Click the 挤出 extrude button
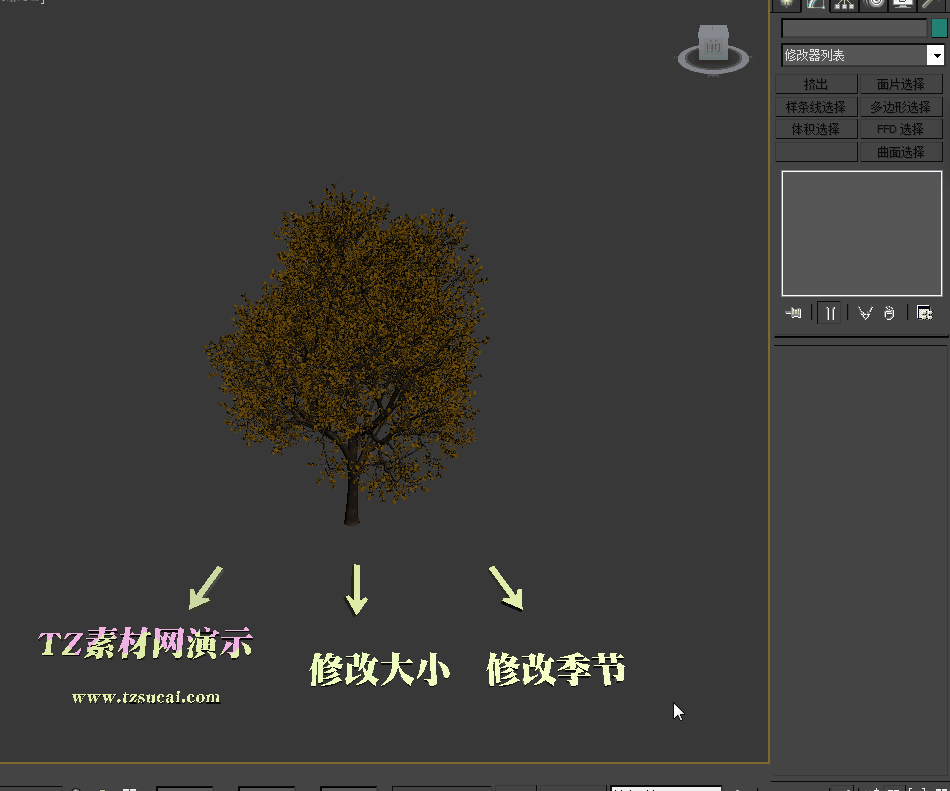The width and height of the screenshot is (950, 791). coord(816,84)
